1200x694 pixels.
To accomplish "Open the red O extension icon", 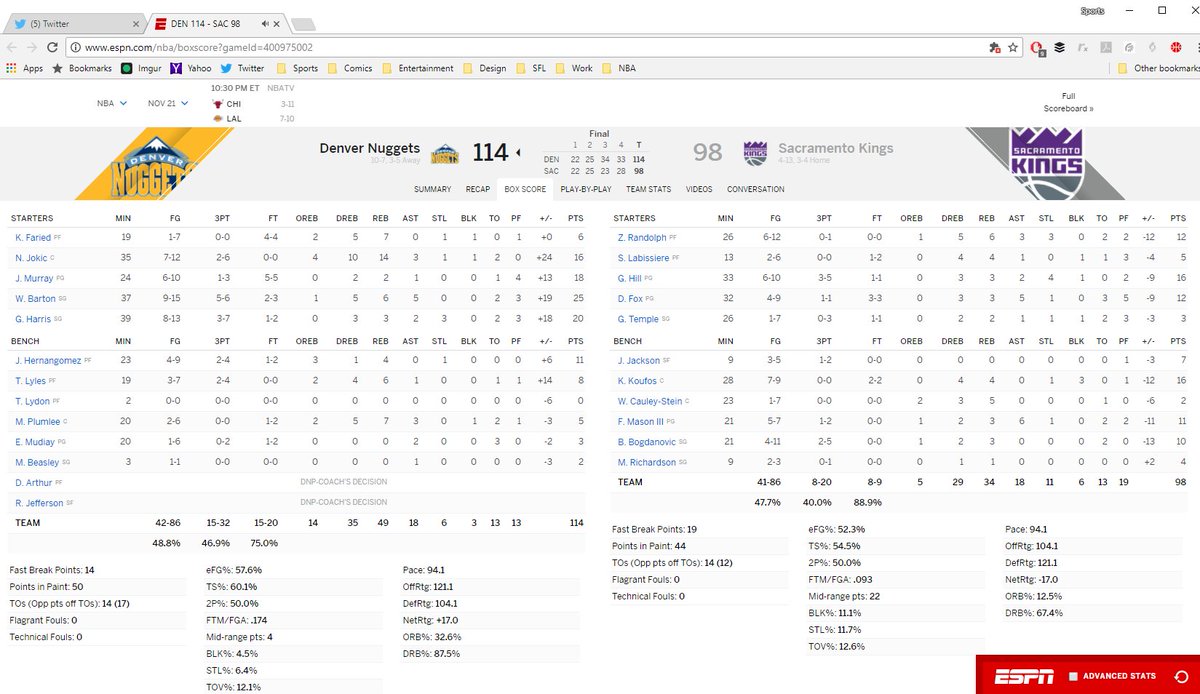I will [1038, 47].
